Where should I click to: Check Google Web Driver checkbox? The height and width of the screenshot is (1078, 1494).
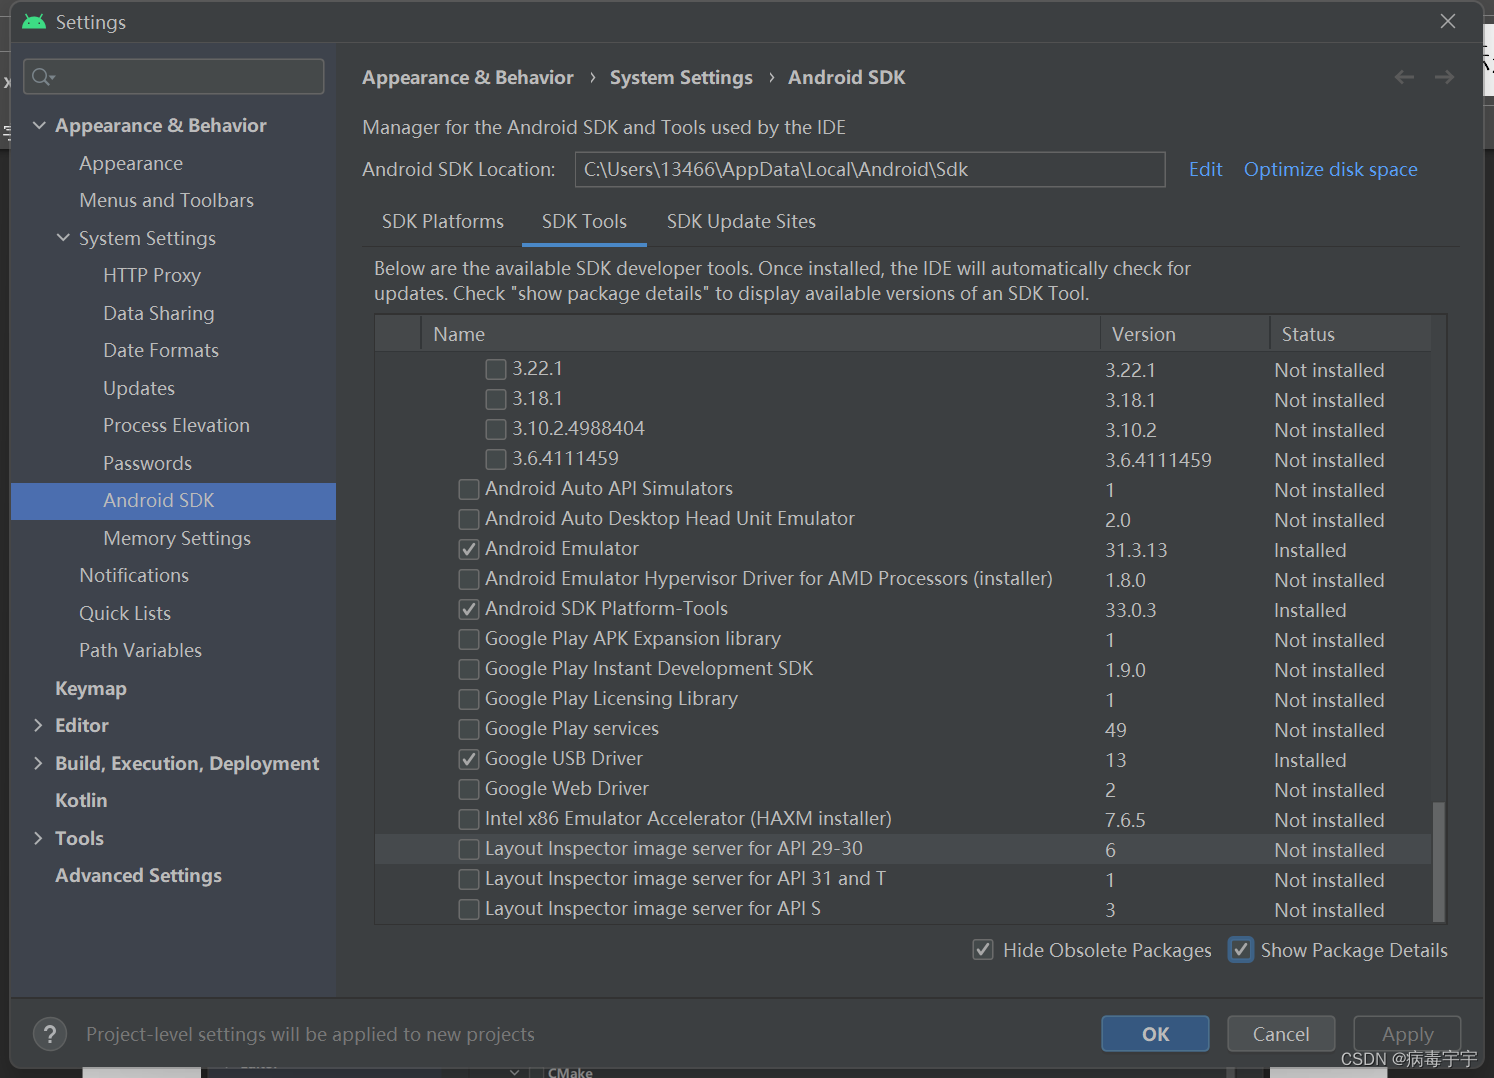click(468, 789)
